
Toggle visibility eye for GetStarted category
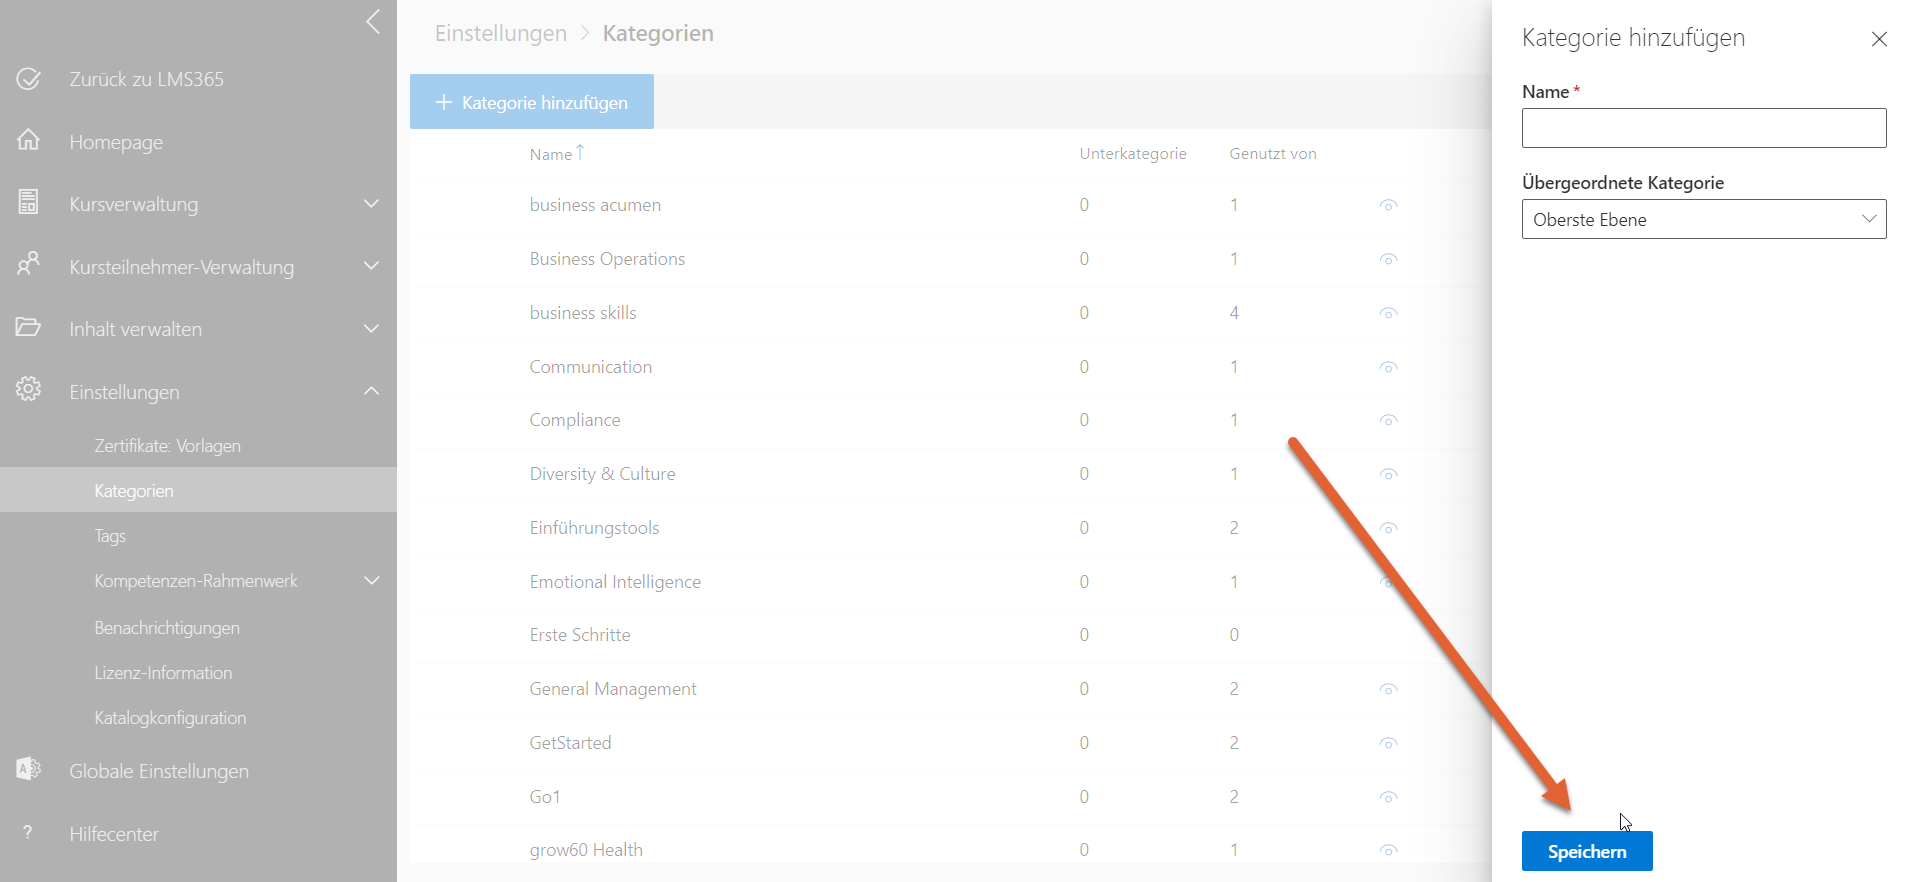[1388, 743]
